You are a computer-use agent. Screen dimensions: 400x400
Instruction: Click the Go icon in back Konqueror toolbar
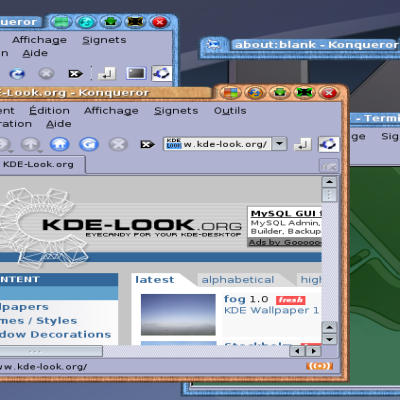coord(107,74)
